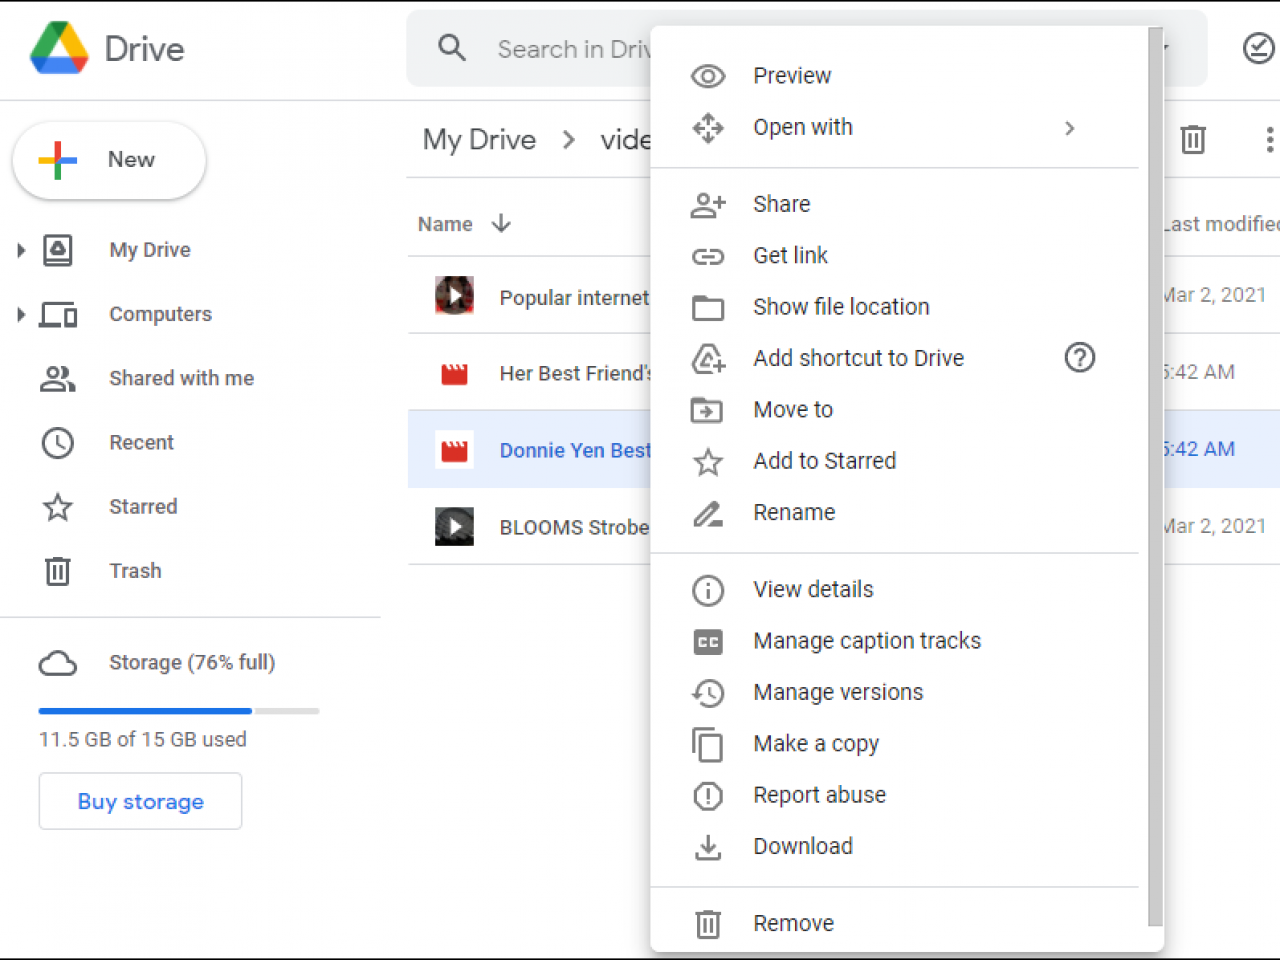Click the Add shortcut help question mark
The height and width of the screenshot is (960, 1280).
(1080, 358)
